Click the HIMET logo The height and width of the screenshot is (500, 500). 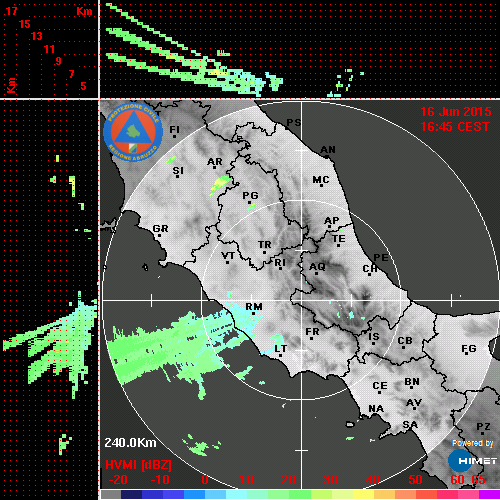coord(473,461)
